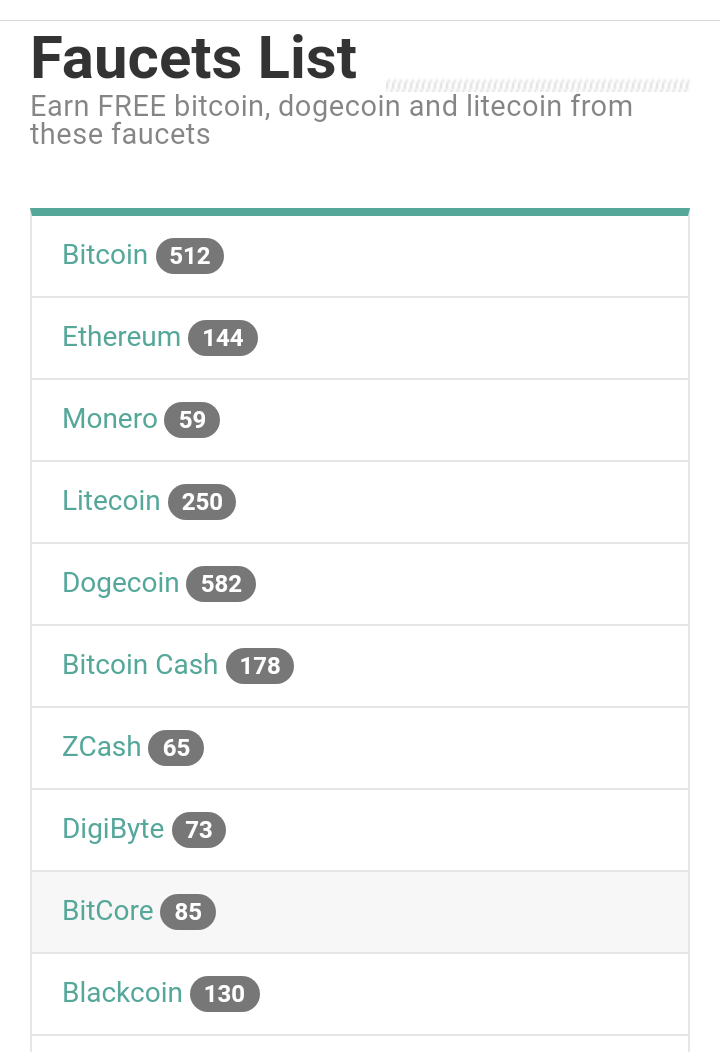Select the Monero faucet entry

(x=109, y=419)
